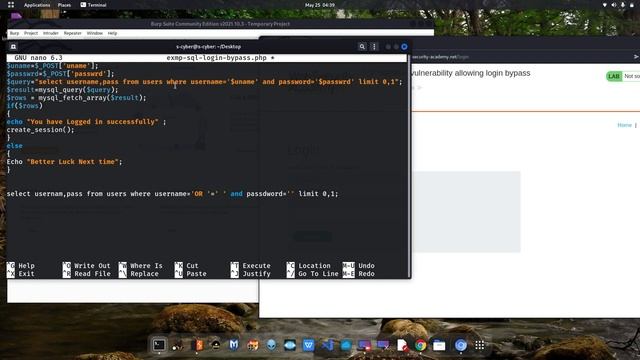
Task: Click nano's Where Is shortcut label
Action: pos(146,266)
